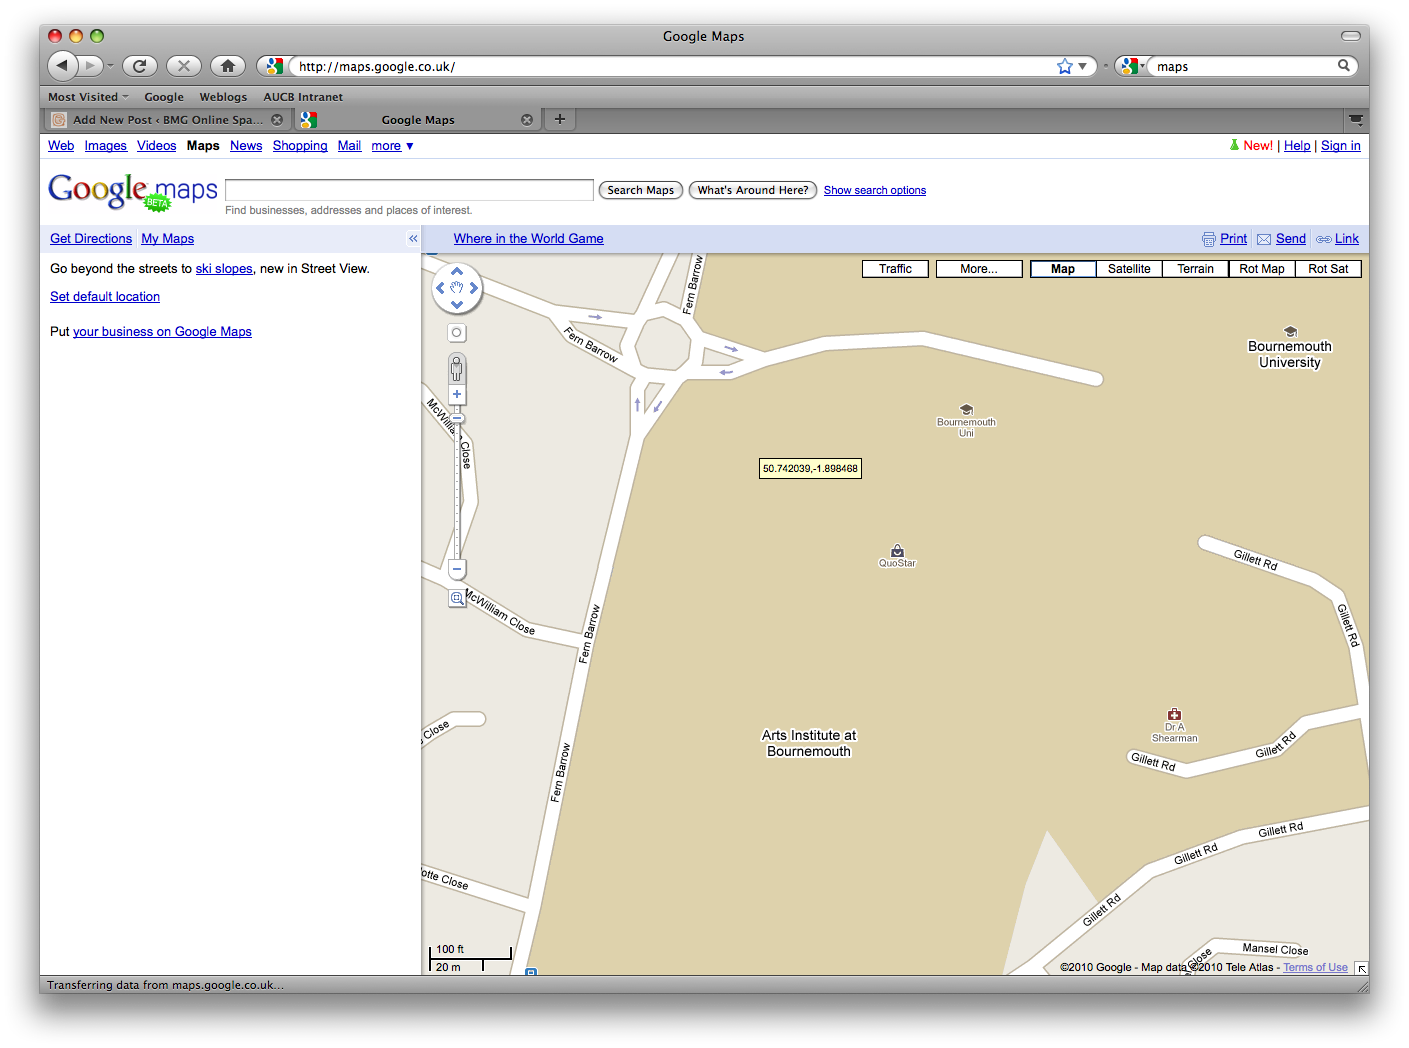Image resolution: width=1409 pixels, height=1048 pixels.
Task: Switch to Satellite view
Action: coord(1129,269)
